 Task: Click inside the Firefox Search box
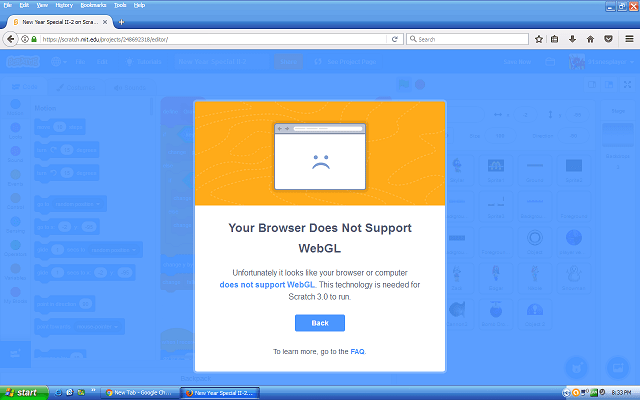[467, 39]
